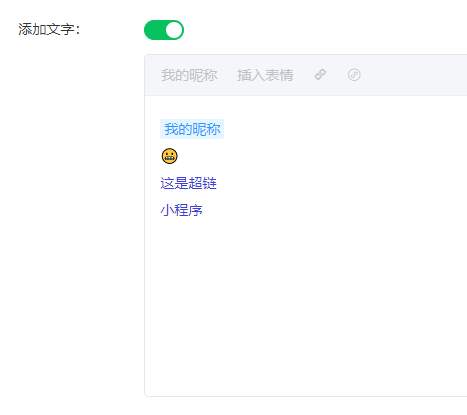Place cursor on the line with the emoji
The width and height of the screenshot is (467, 415).
pyautogui.click(x=300, y=156)
